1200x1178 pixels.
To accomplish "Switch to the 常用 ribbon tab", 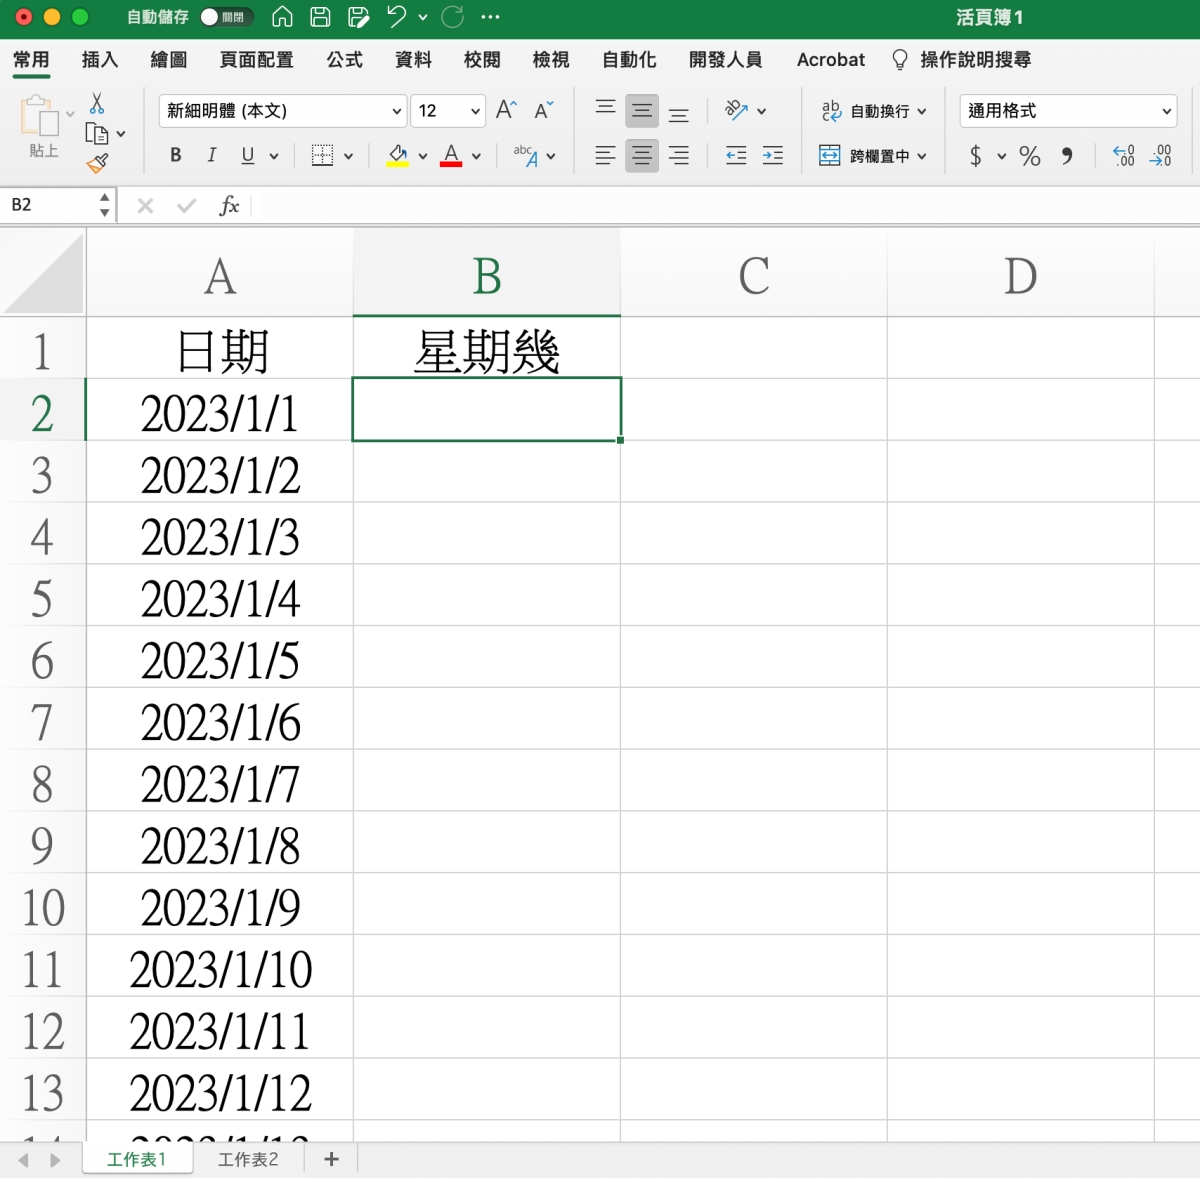I will [31, 60].
